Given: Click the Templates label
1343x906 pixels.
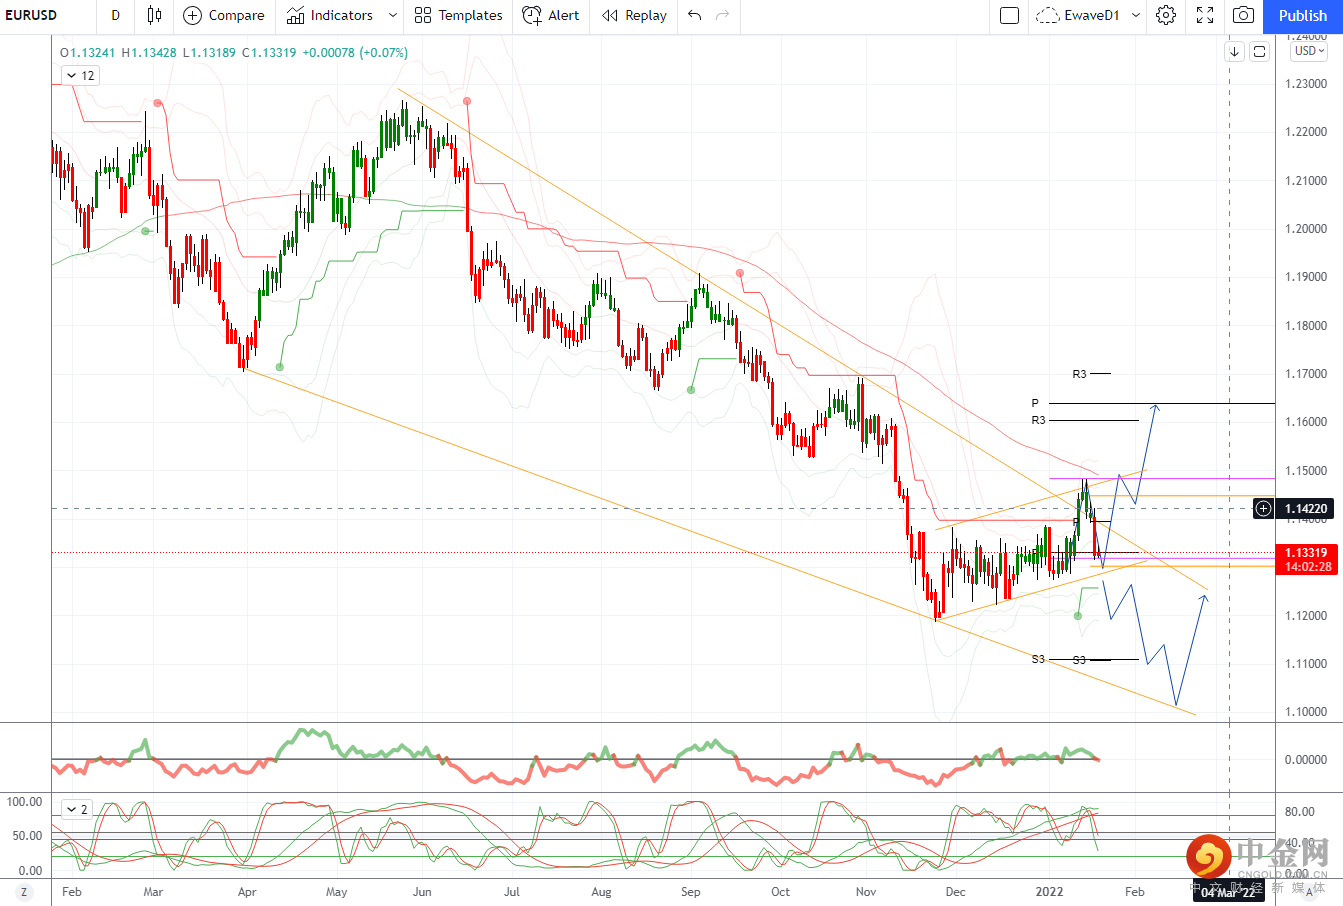Looking at the screenshot, I should pyautogui.click(x=470, y=15).
